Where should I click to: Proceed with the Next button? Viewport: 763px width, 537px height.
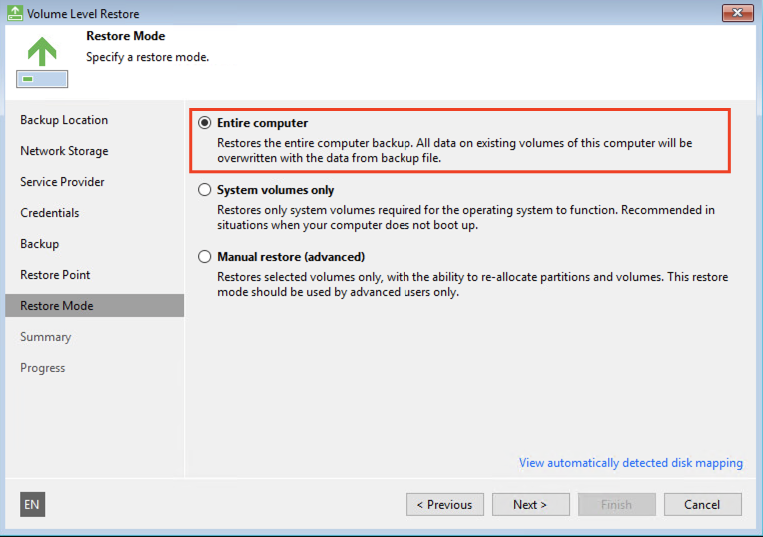530,505
